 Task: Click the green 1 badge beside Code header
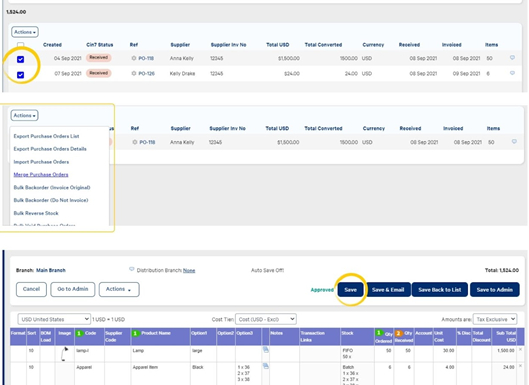79,333
